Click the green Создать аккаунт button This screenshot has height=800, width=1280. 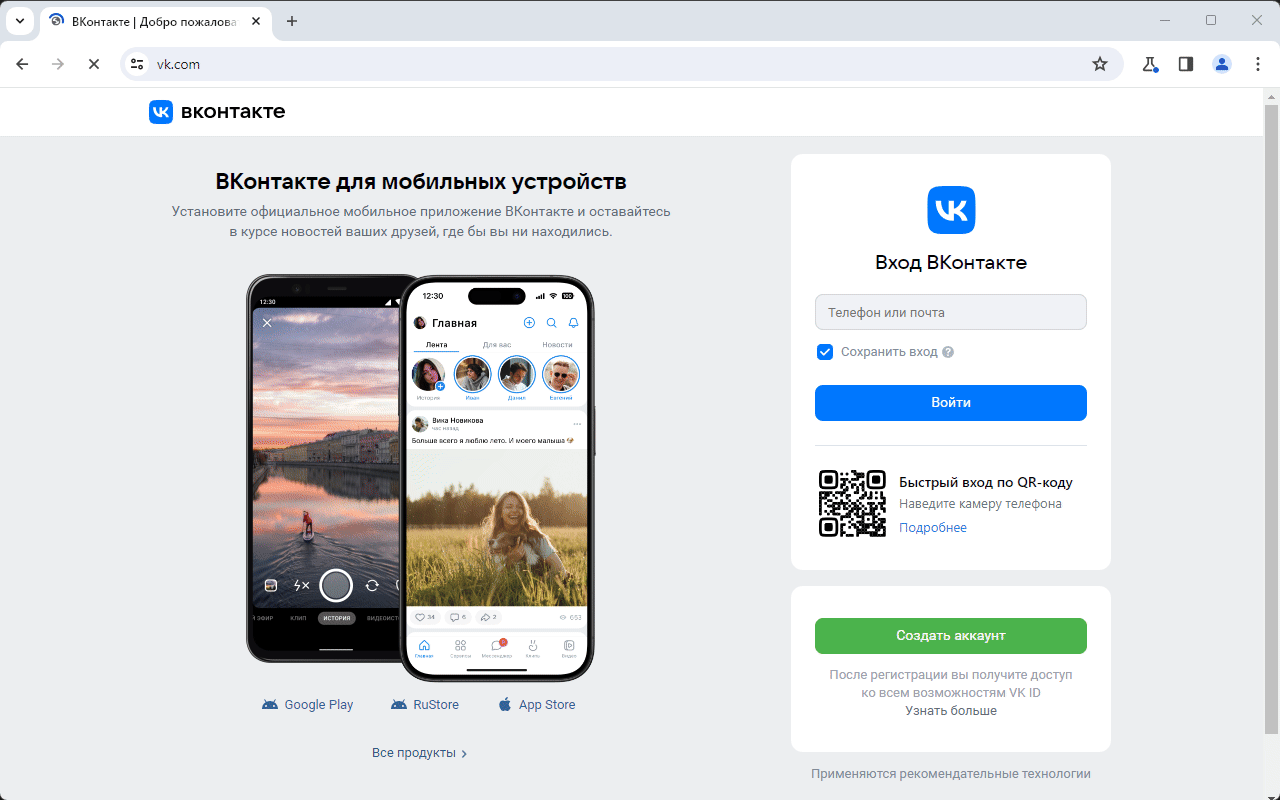pyautogui.click(x=951, y=636)
